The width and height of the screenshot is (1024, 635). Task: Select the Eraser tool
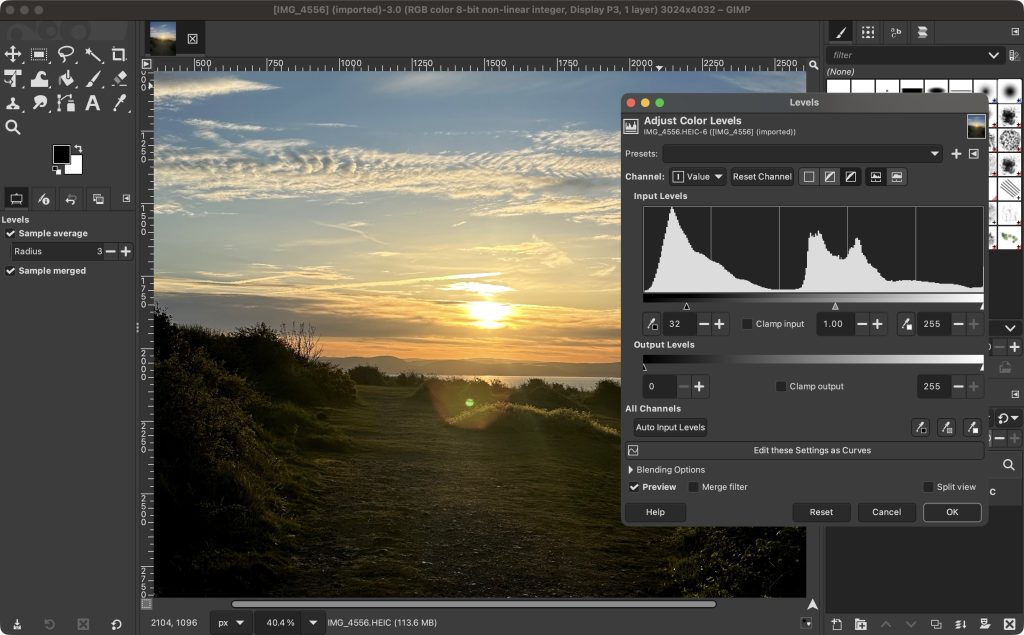[119, 79]
